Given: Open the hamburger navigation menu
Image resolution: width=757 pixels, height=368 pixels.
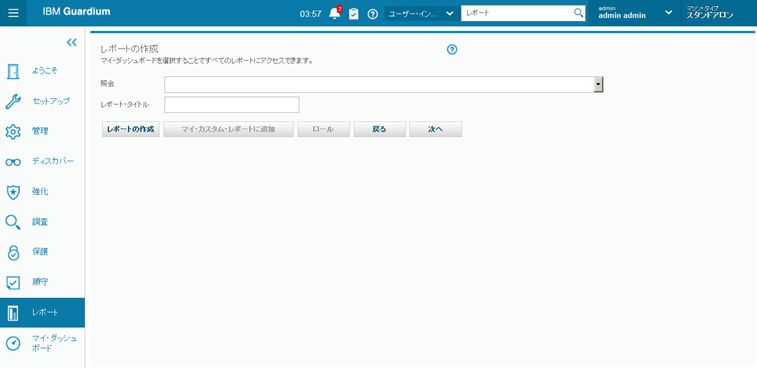Looking at the screenshot, I should pyautogui.click(x=14, y=13).
